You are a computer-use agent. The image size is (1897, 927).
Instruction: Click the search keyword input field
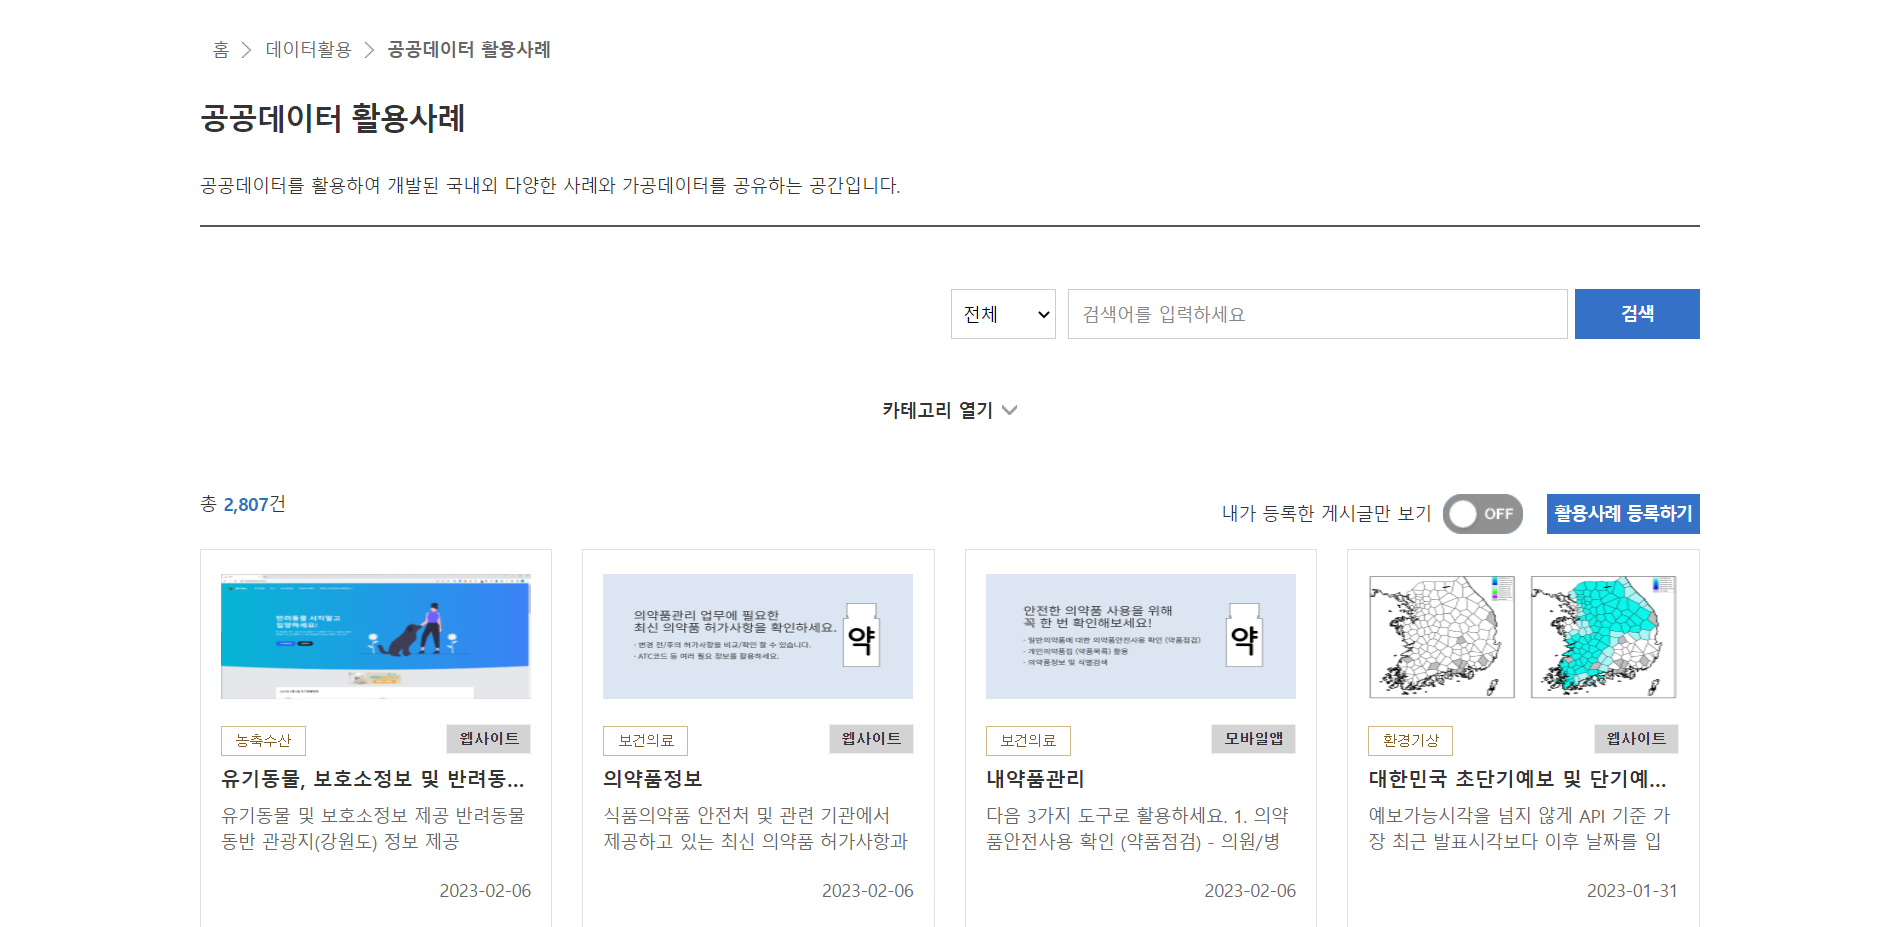[1316, 314]
